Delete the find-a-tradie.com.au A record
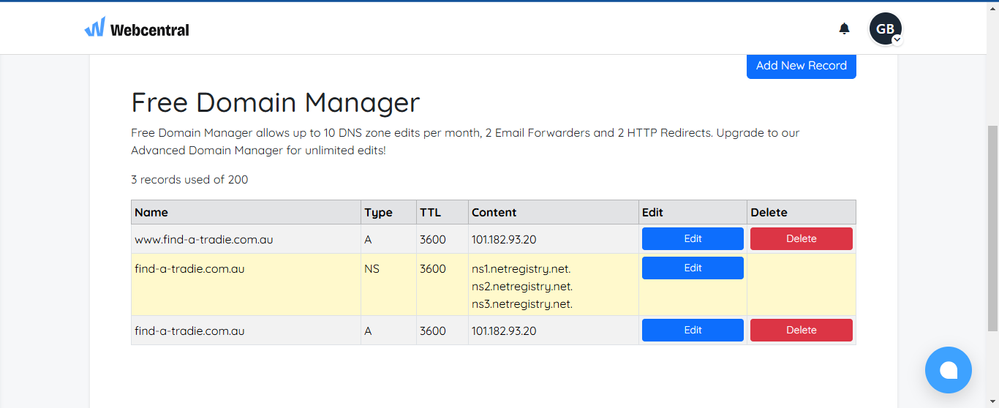This screenshot has width=999, height=408. pos(801,330)
